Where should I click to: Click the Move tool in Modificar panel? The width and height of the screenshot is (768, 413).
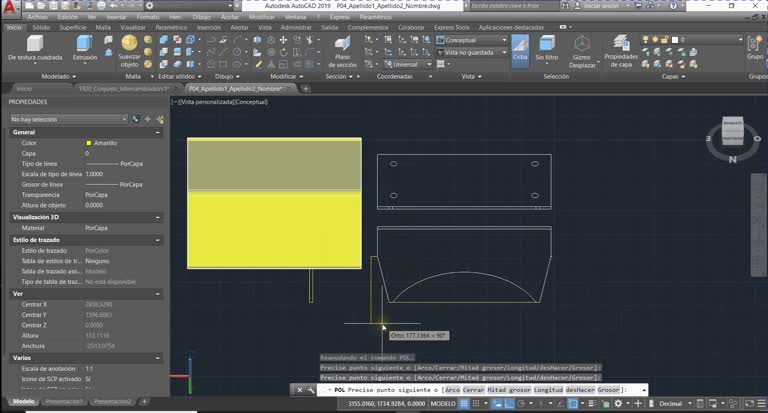(x=283, y=40)
